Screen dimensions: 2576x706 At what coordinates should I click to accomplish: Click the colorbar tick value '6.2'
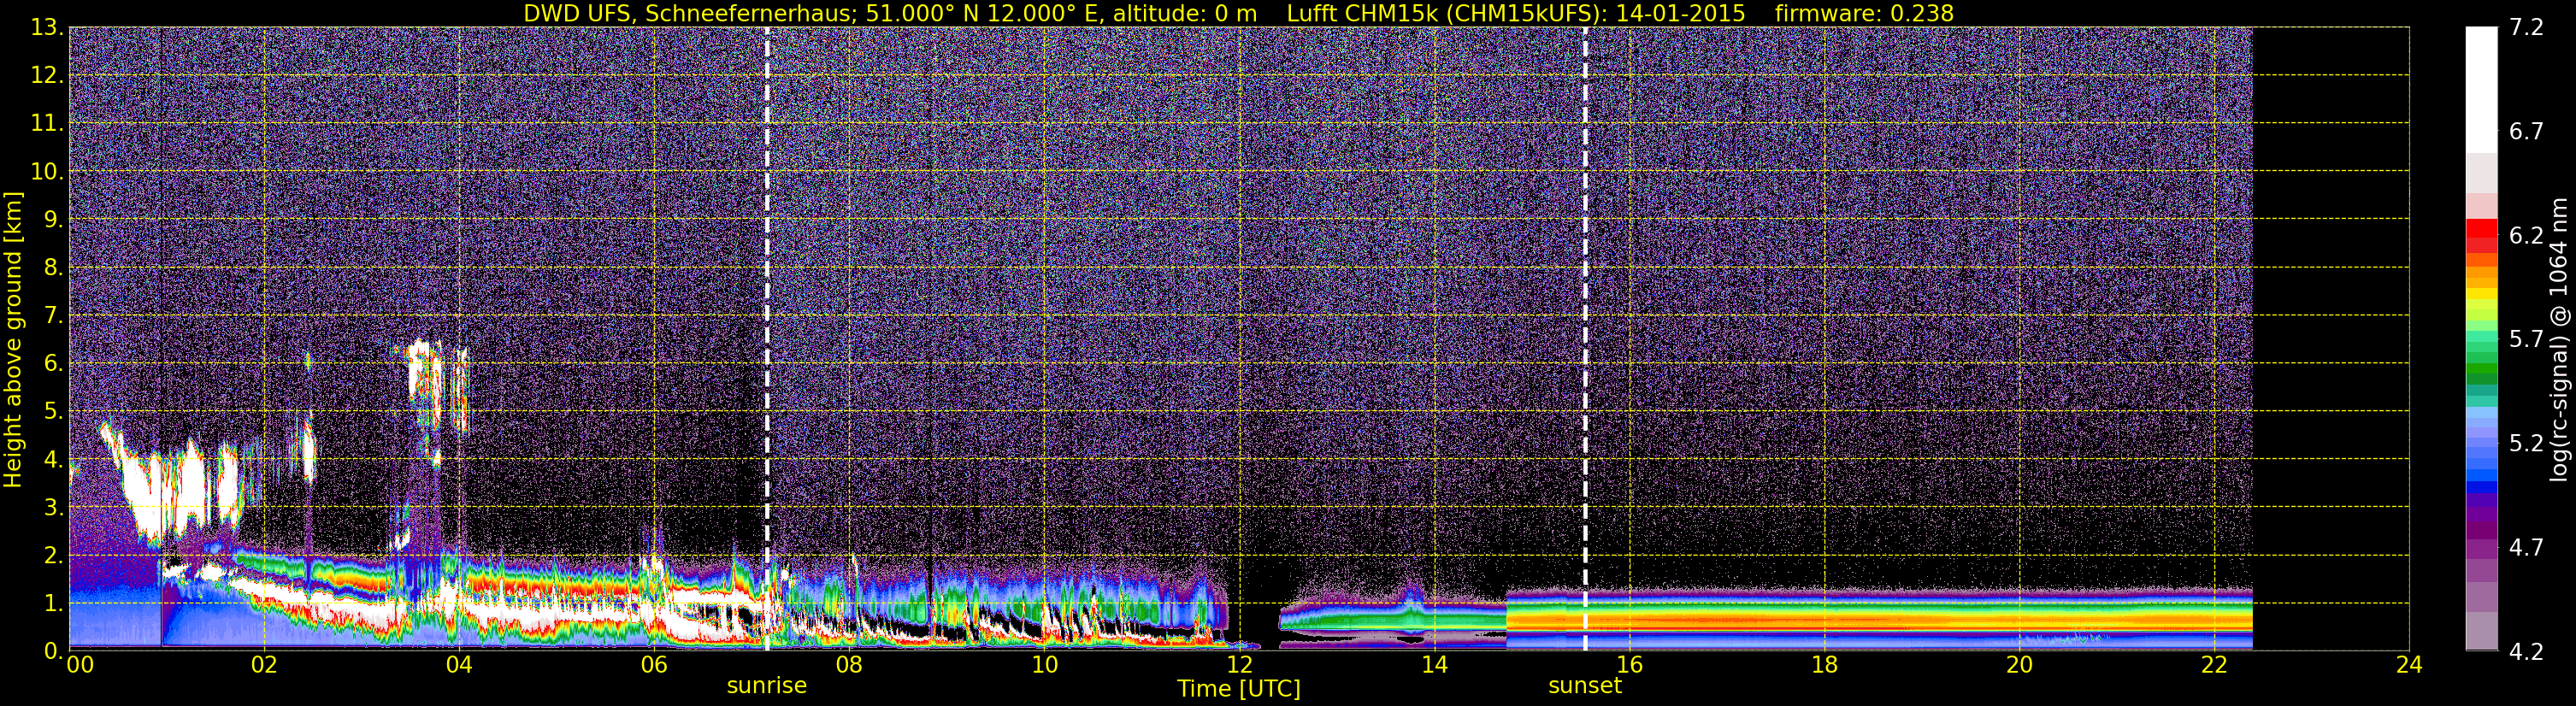[x=2526, y=236]
